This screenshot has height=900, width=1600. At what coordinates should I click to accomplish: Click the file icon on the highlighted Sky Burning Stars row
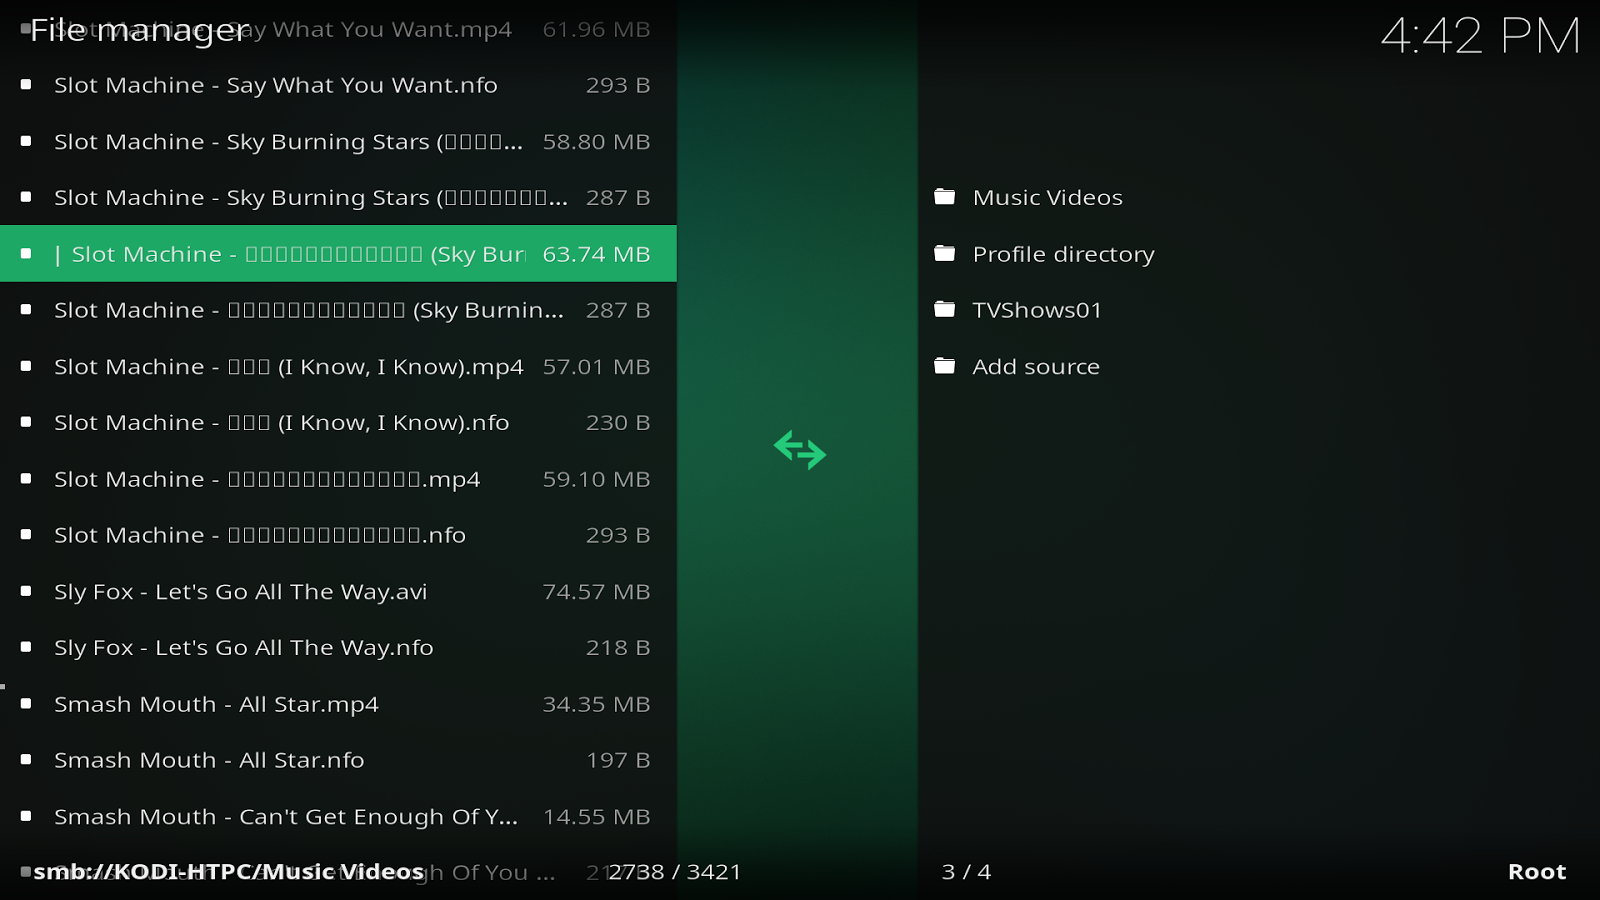point(25,253)
